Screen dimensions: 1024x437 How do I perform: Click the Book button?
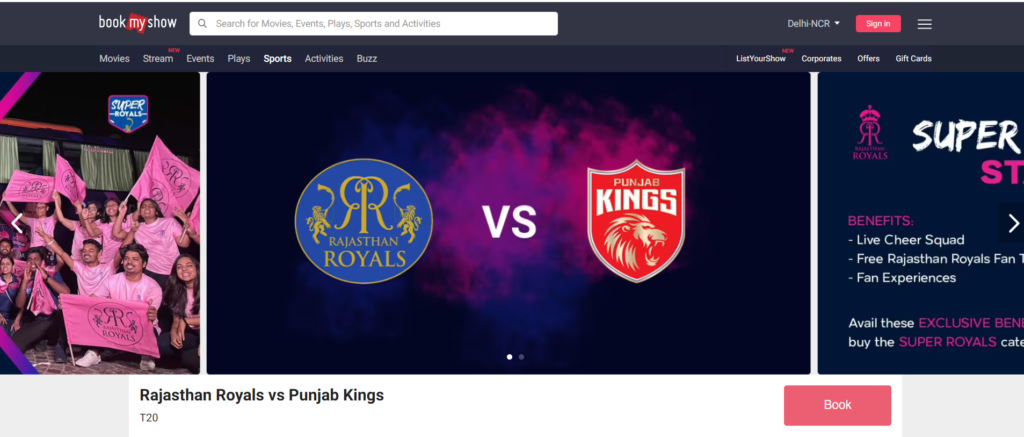pos(837,405)
